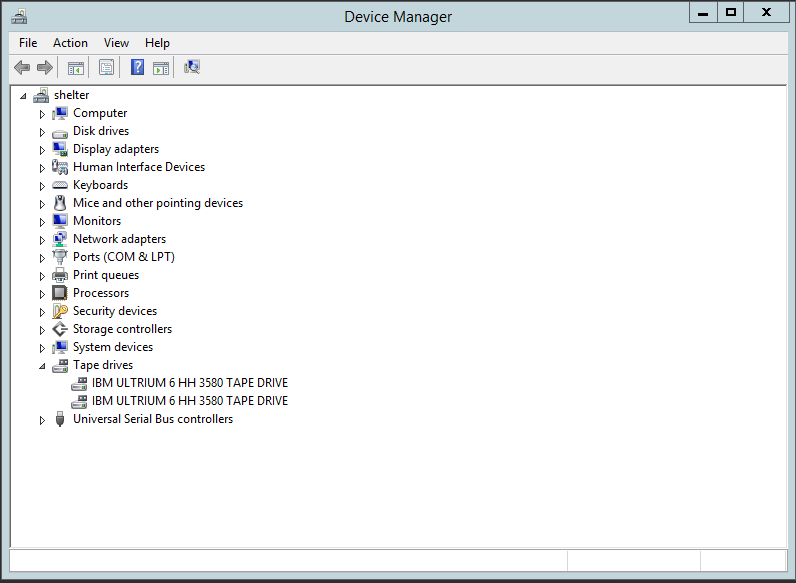Open the View menu

(x=116, y=43)
